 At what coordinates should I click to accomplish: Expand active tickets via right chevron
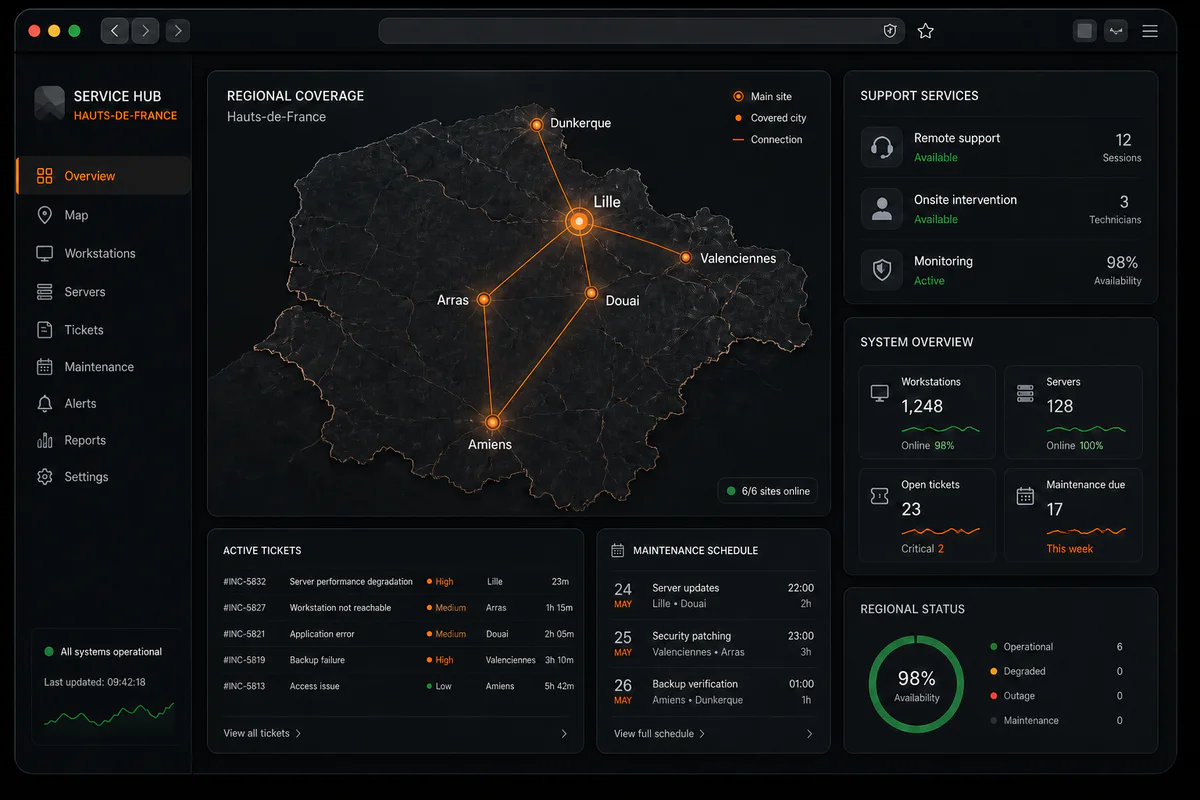(564, 733)
